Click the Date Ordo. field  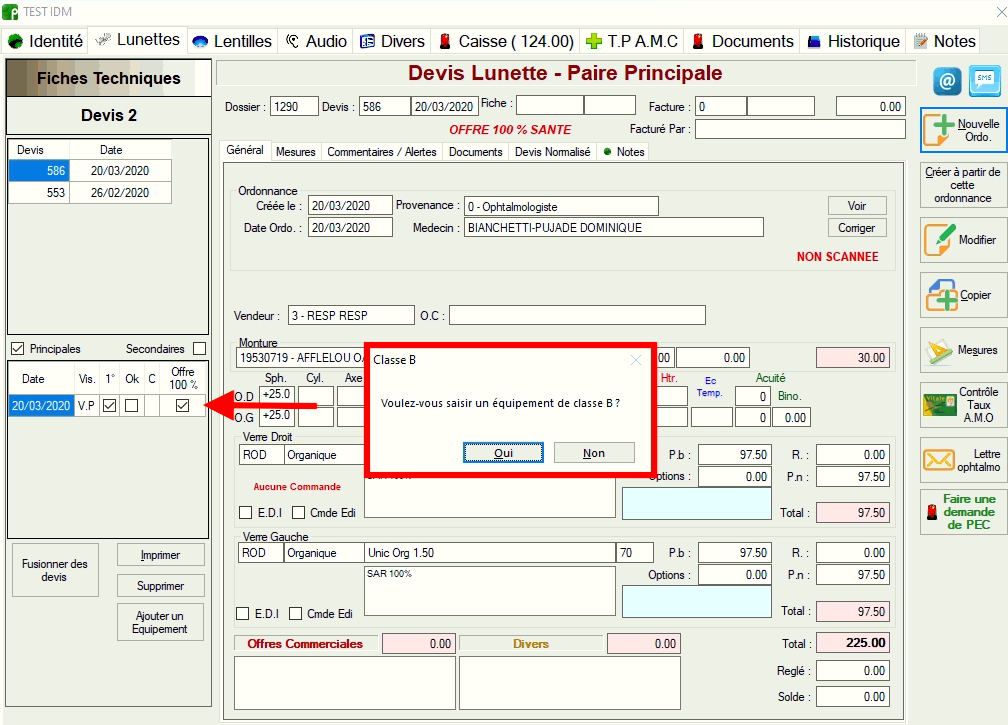click(350, 228)
